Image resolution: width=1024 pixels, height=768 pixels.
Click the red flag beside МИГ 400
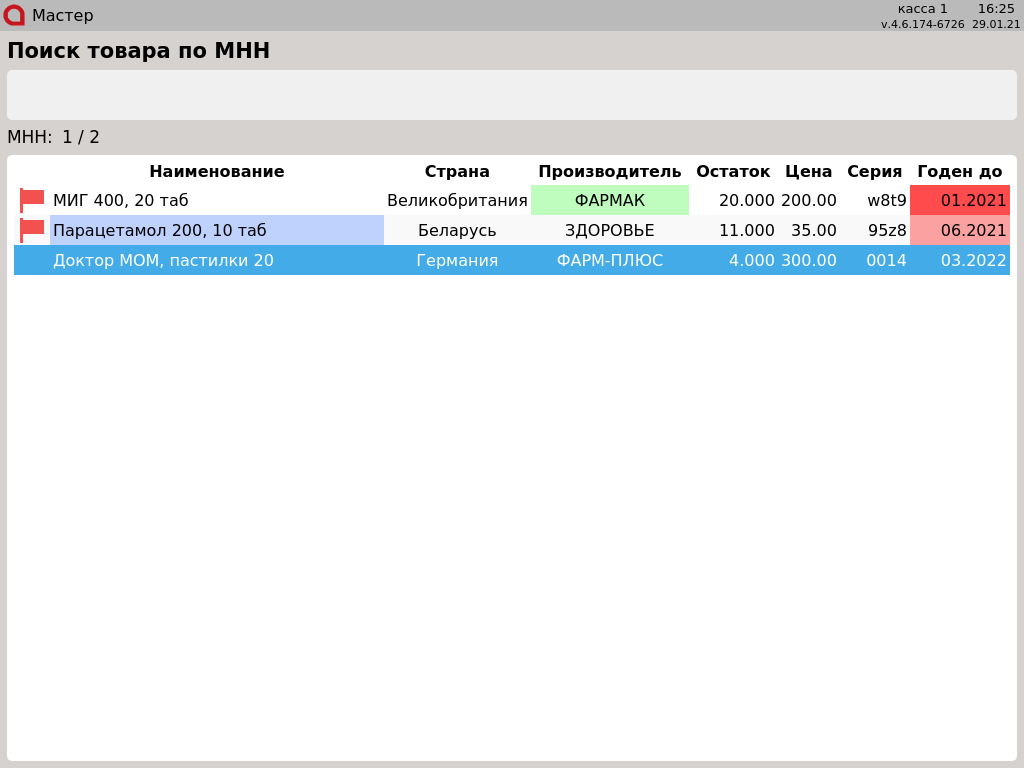pyautogui.click(x=32, y=200)
